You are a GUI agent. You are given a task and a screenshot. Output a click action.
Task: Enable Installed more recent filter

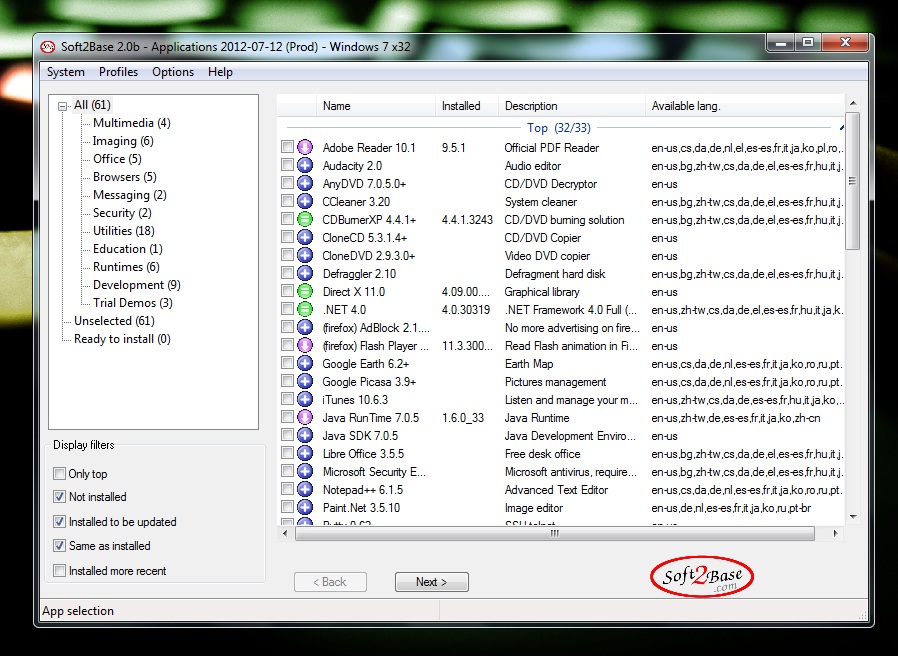(59, 571)
